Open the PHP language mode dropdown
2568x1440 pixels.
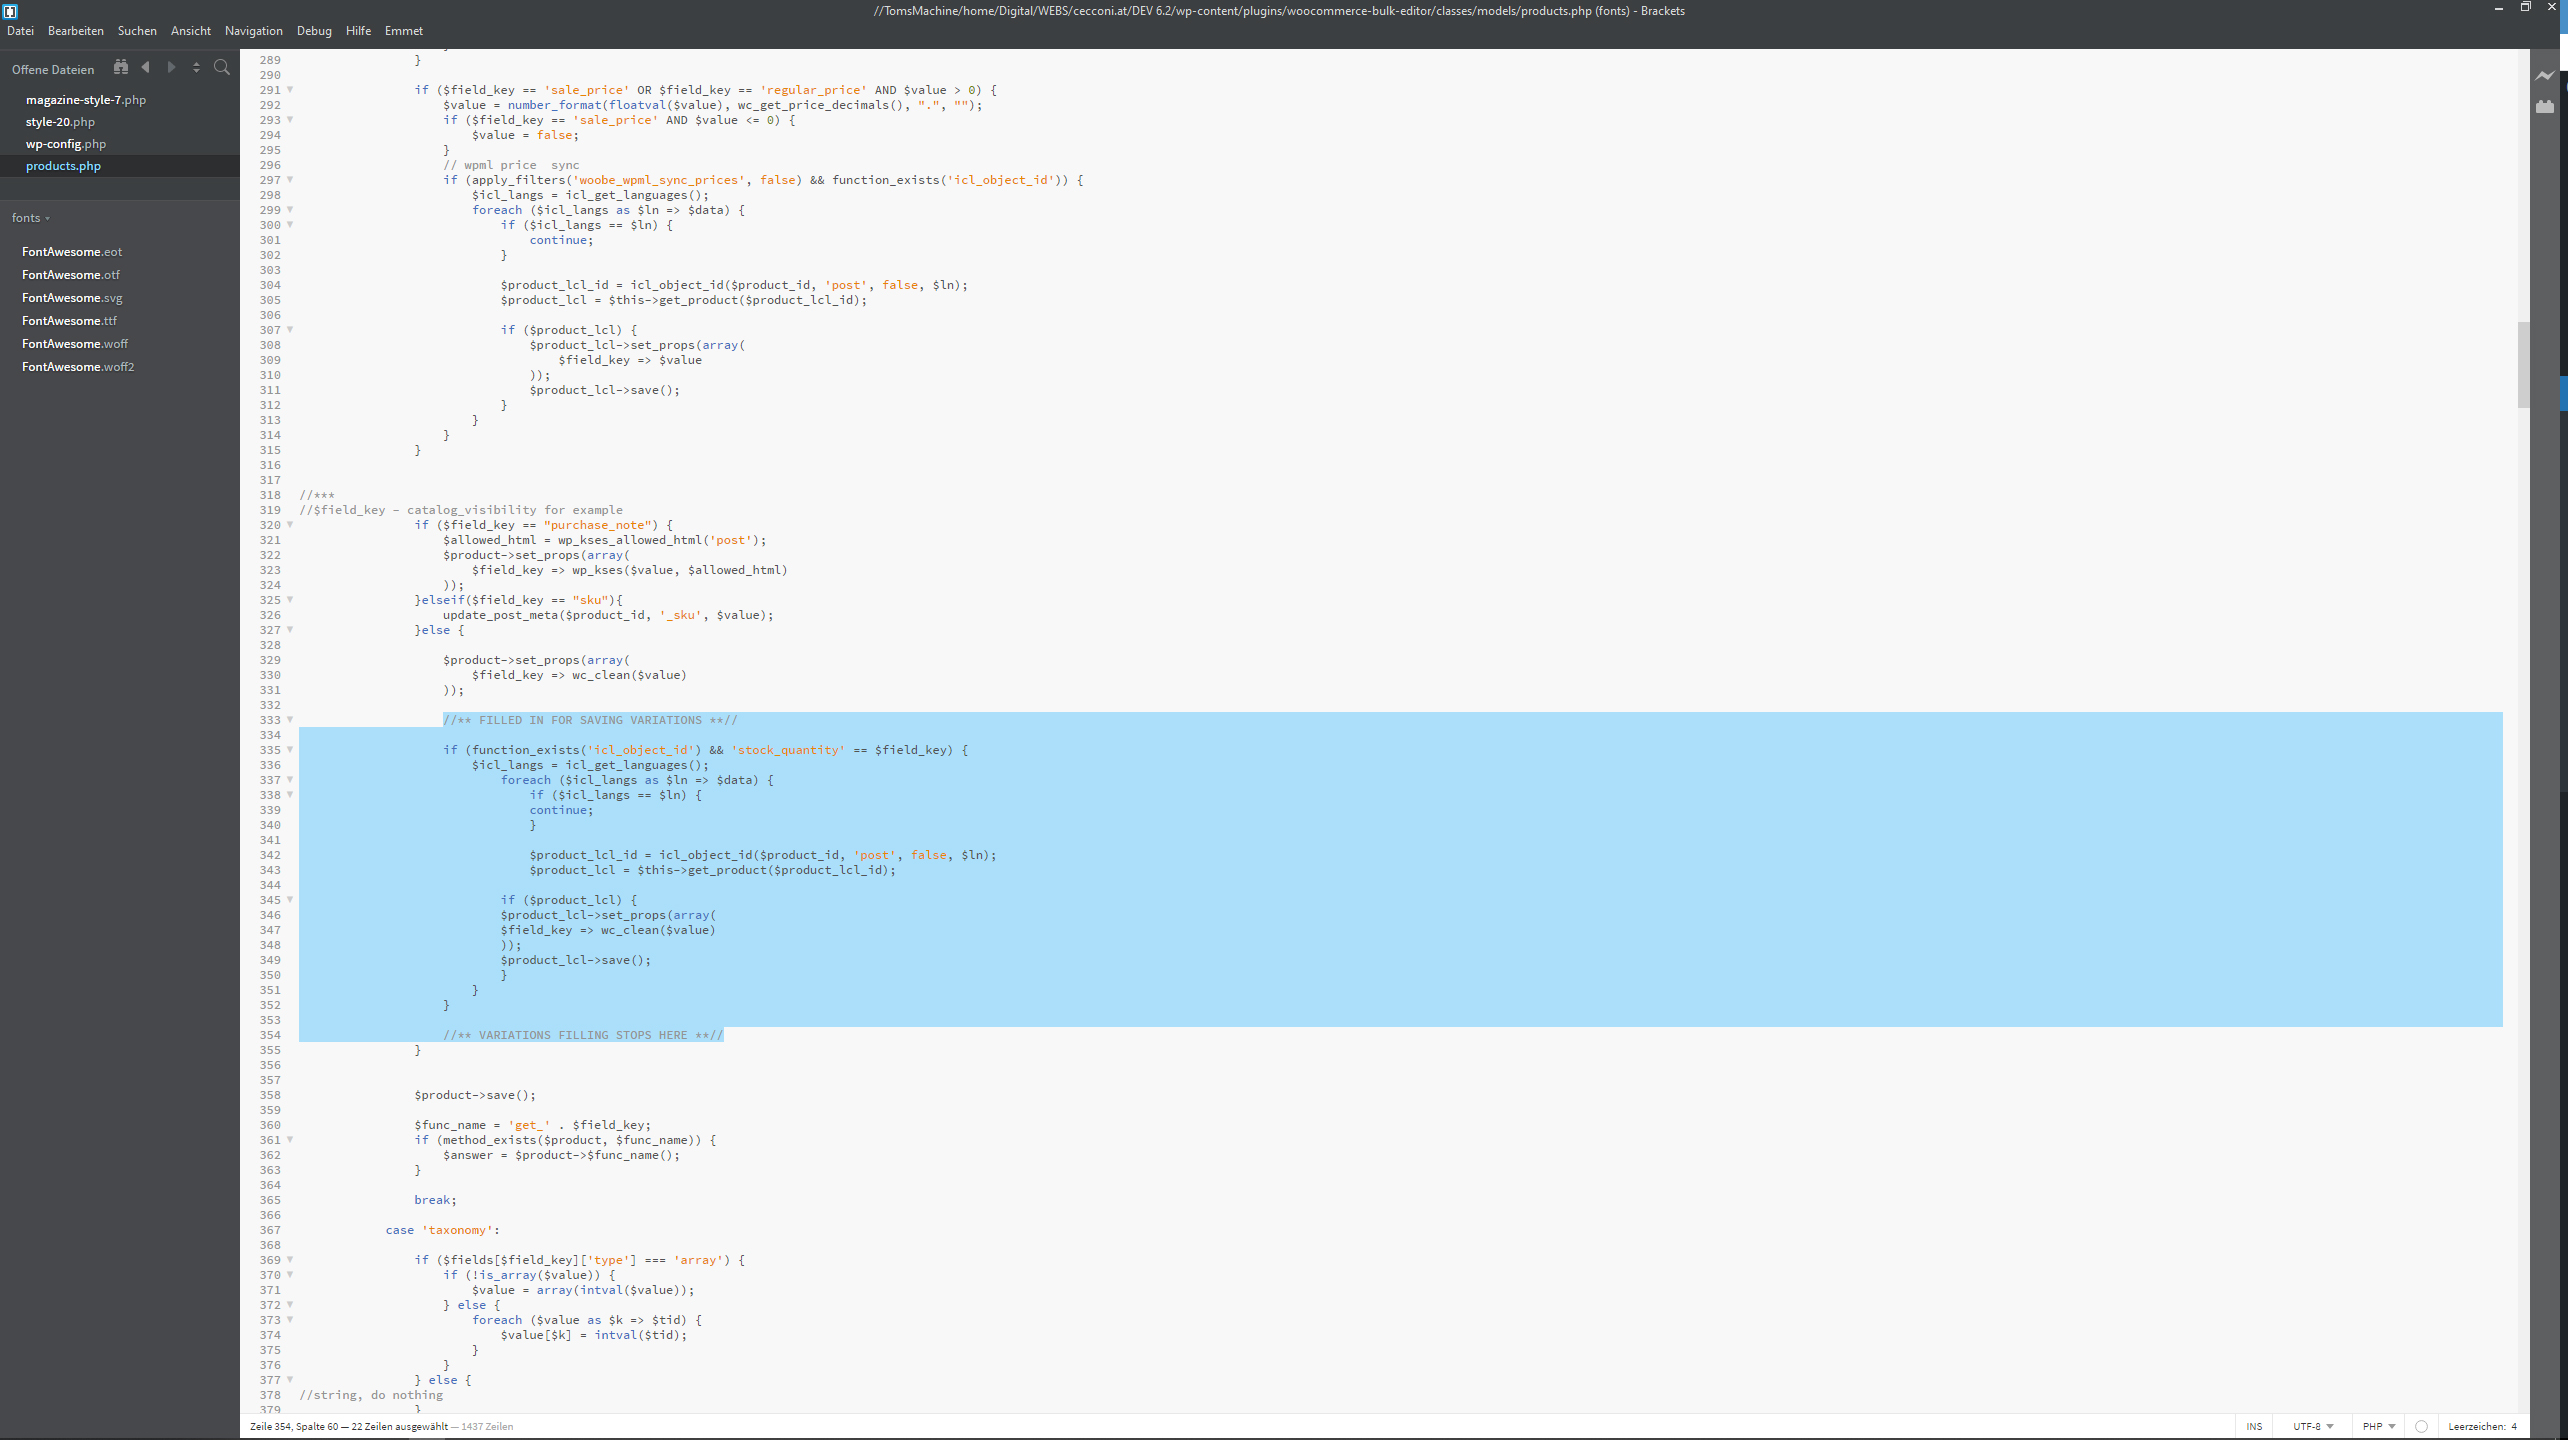[2378, 1427]
